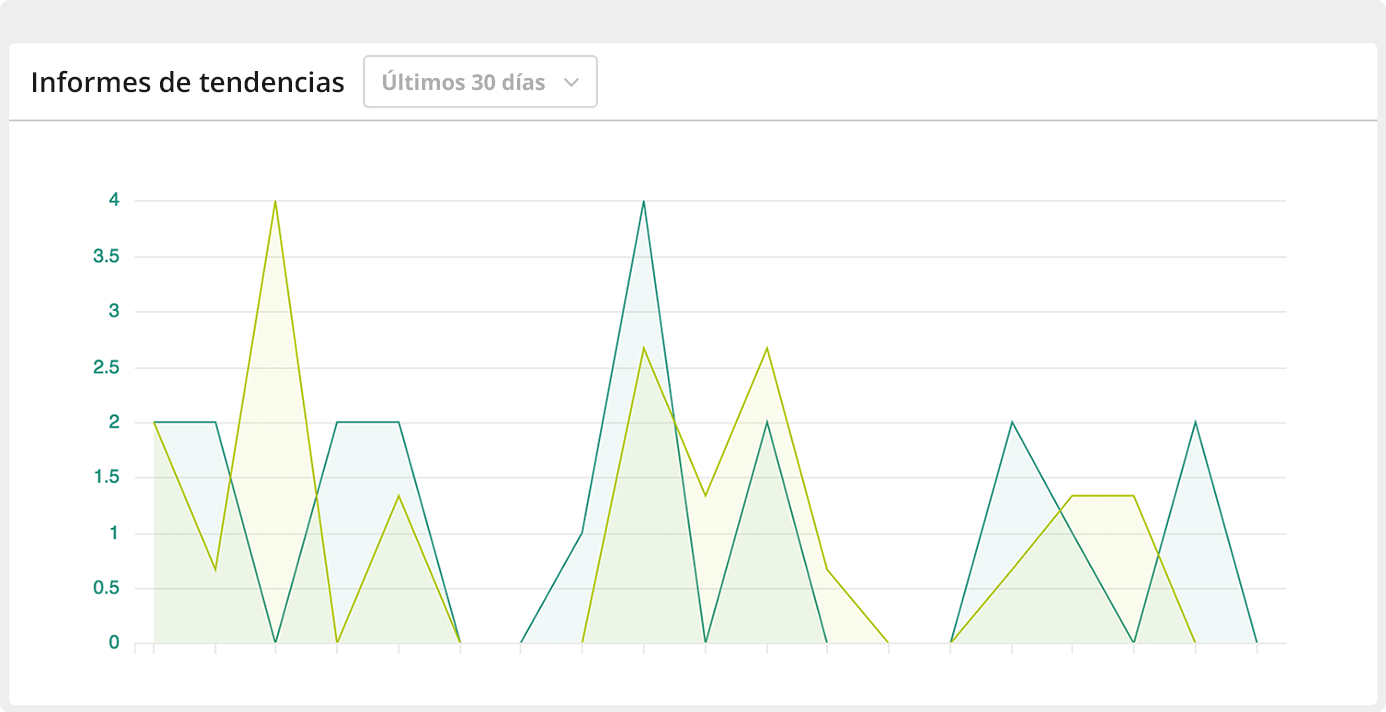1386x712 pixels.
Task: Click the dark green line's tallest peak at 4
Action: 643,201
